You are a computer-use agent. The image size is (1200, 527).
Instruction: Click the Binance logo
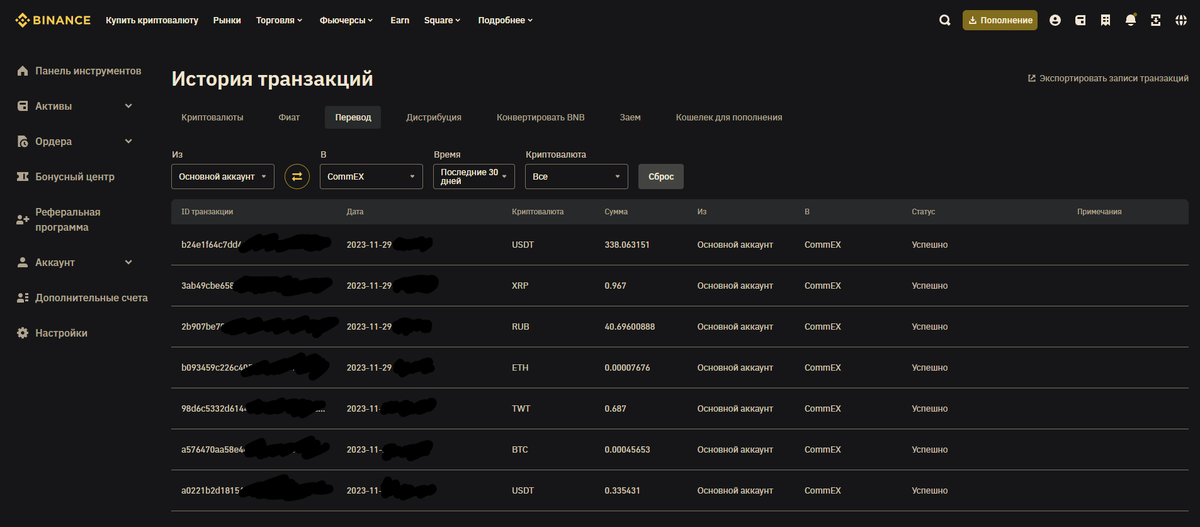(x=52, y=20)
